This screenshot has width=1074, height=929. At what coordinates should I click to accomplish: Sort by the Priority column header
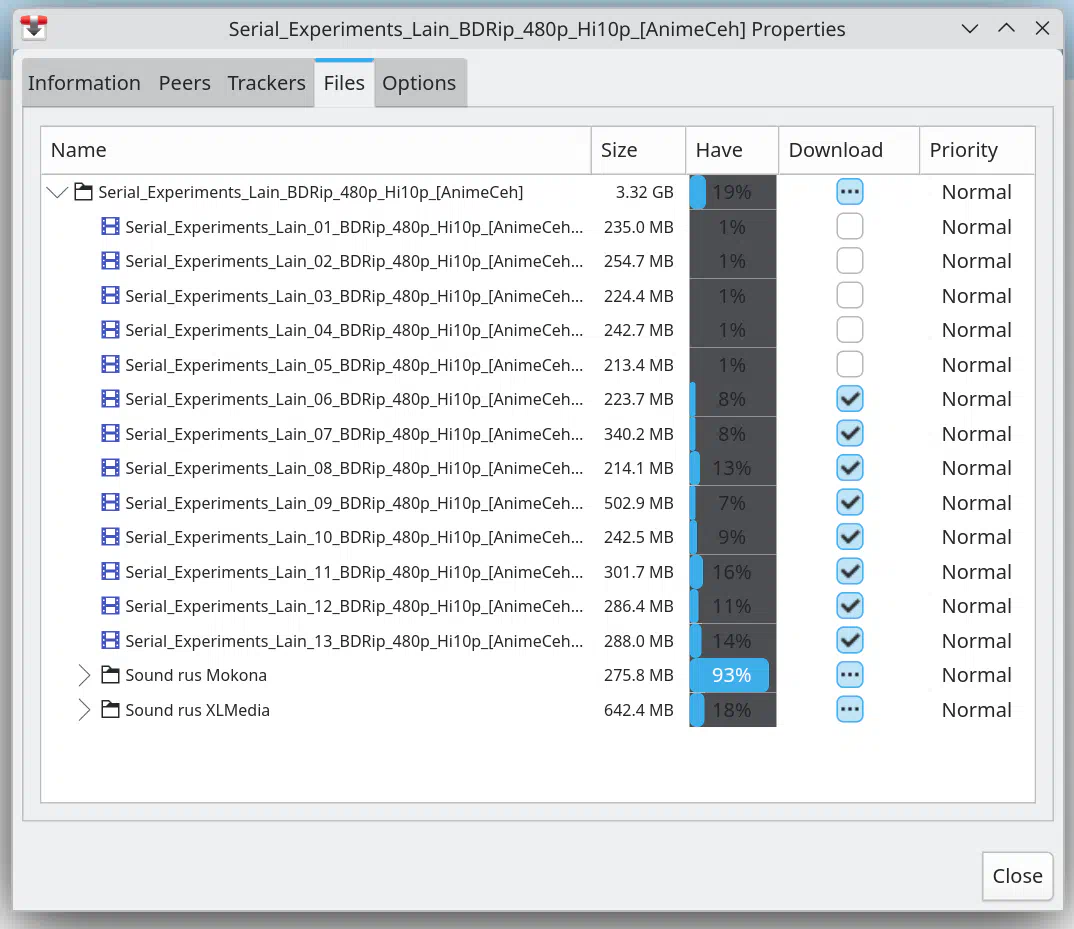point(977,150)
